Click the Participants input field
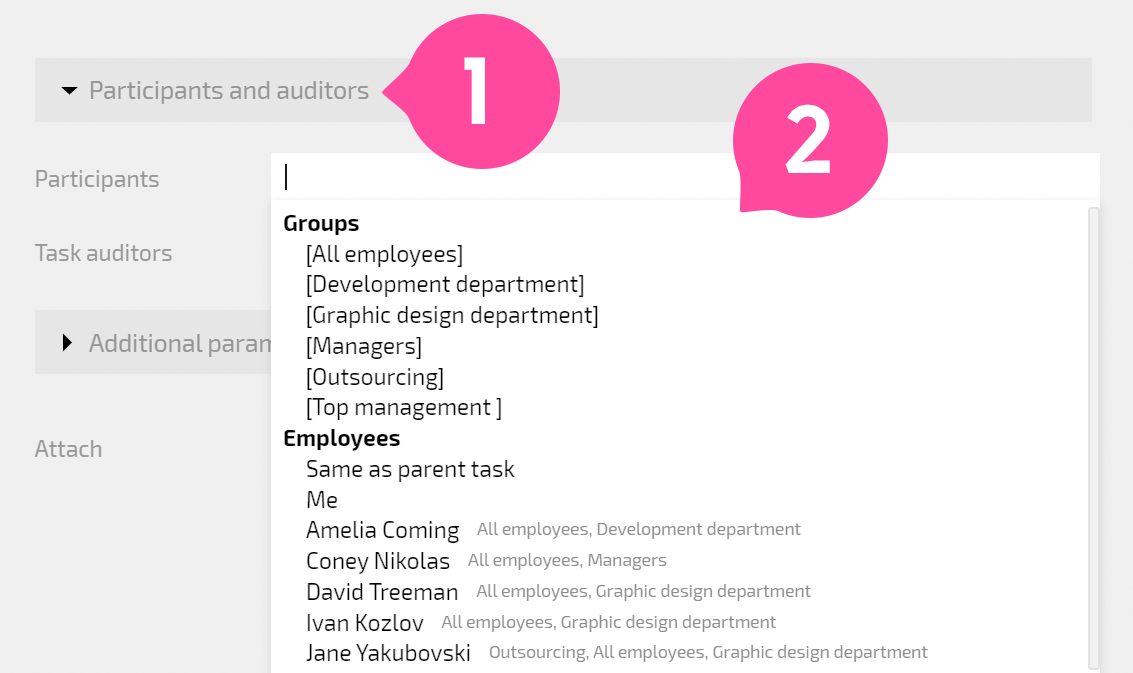 tap(685, 177)
